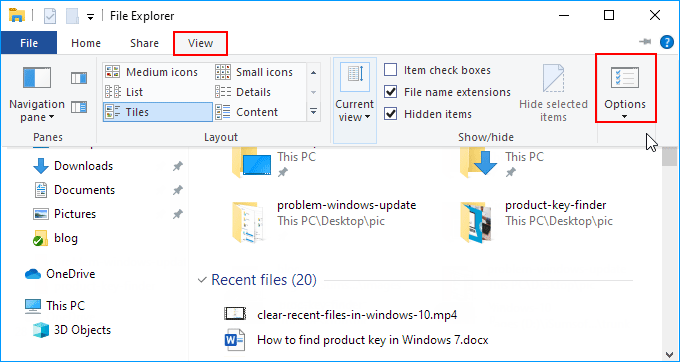Toggle the Preview pane icon
680x362 pixels.
click(x=79, y=78)
